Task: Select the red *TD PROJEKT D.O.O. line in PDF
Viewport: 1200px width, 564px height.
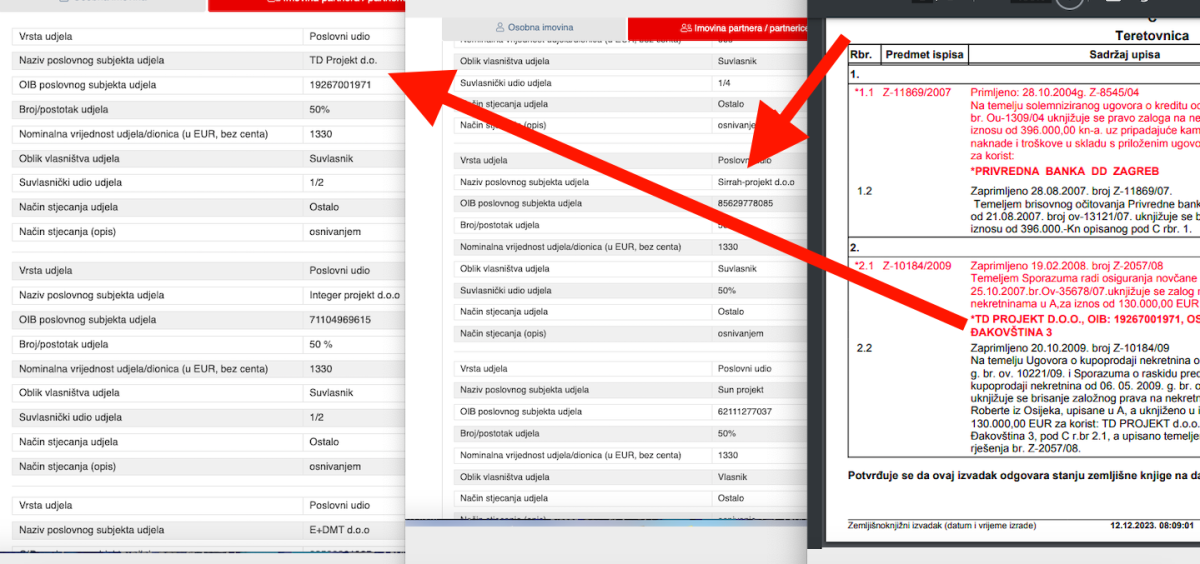Action: pyautogui.click(x=1085, y=319)
